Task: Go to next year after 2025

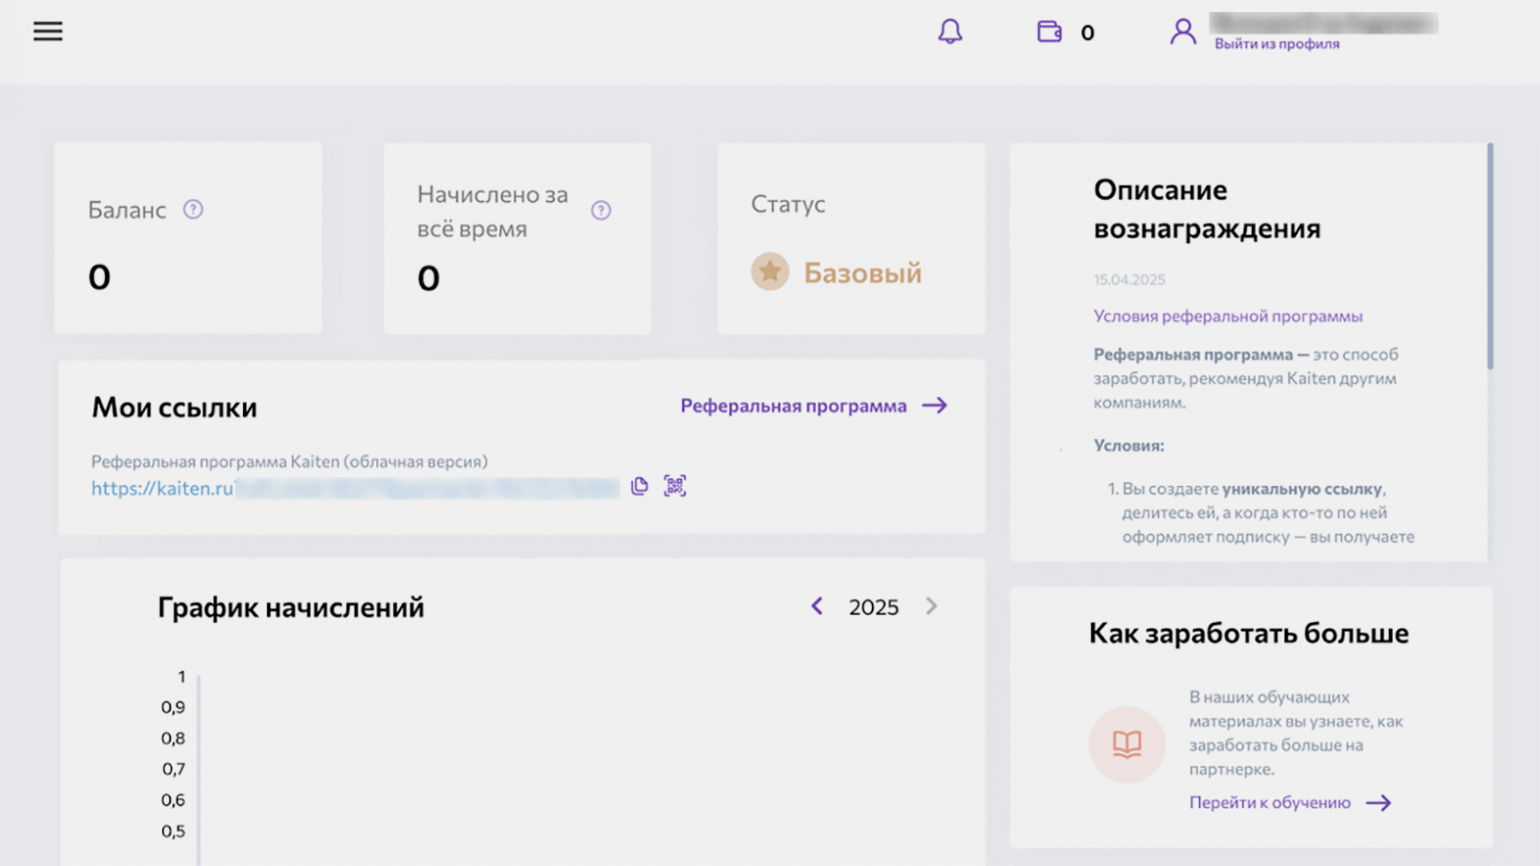Action: coord(931,607)
